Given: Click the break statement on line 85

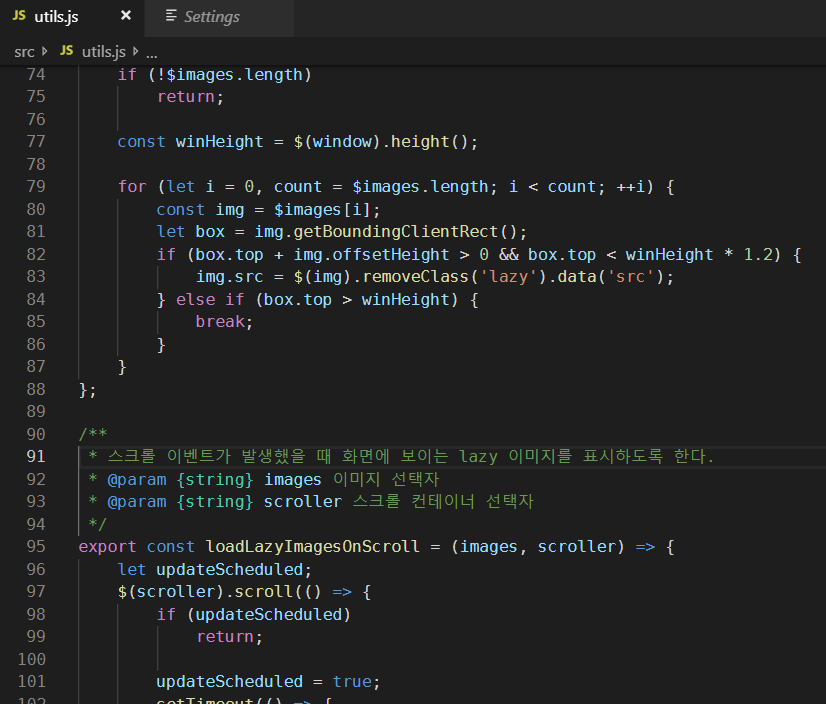Looking at the screenshot, I should 224,322.
